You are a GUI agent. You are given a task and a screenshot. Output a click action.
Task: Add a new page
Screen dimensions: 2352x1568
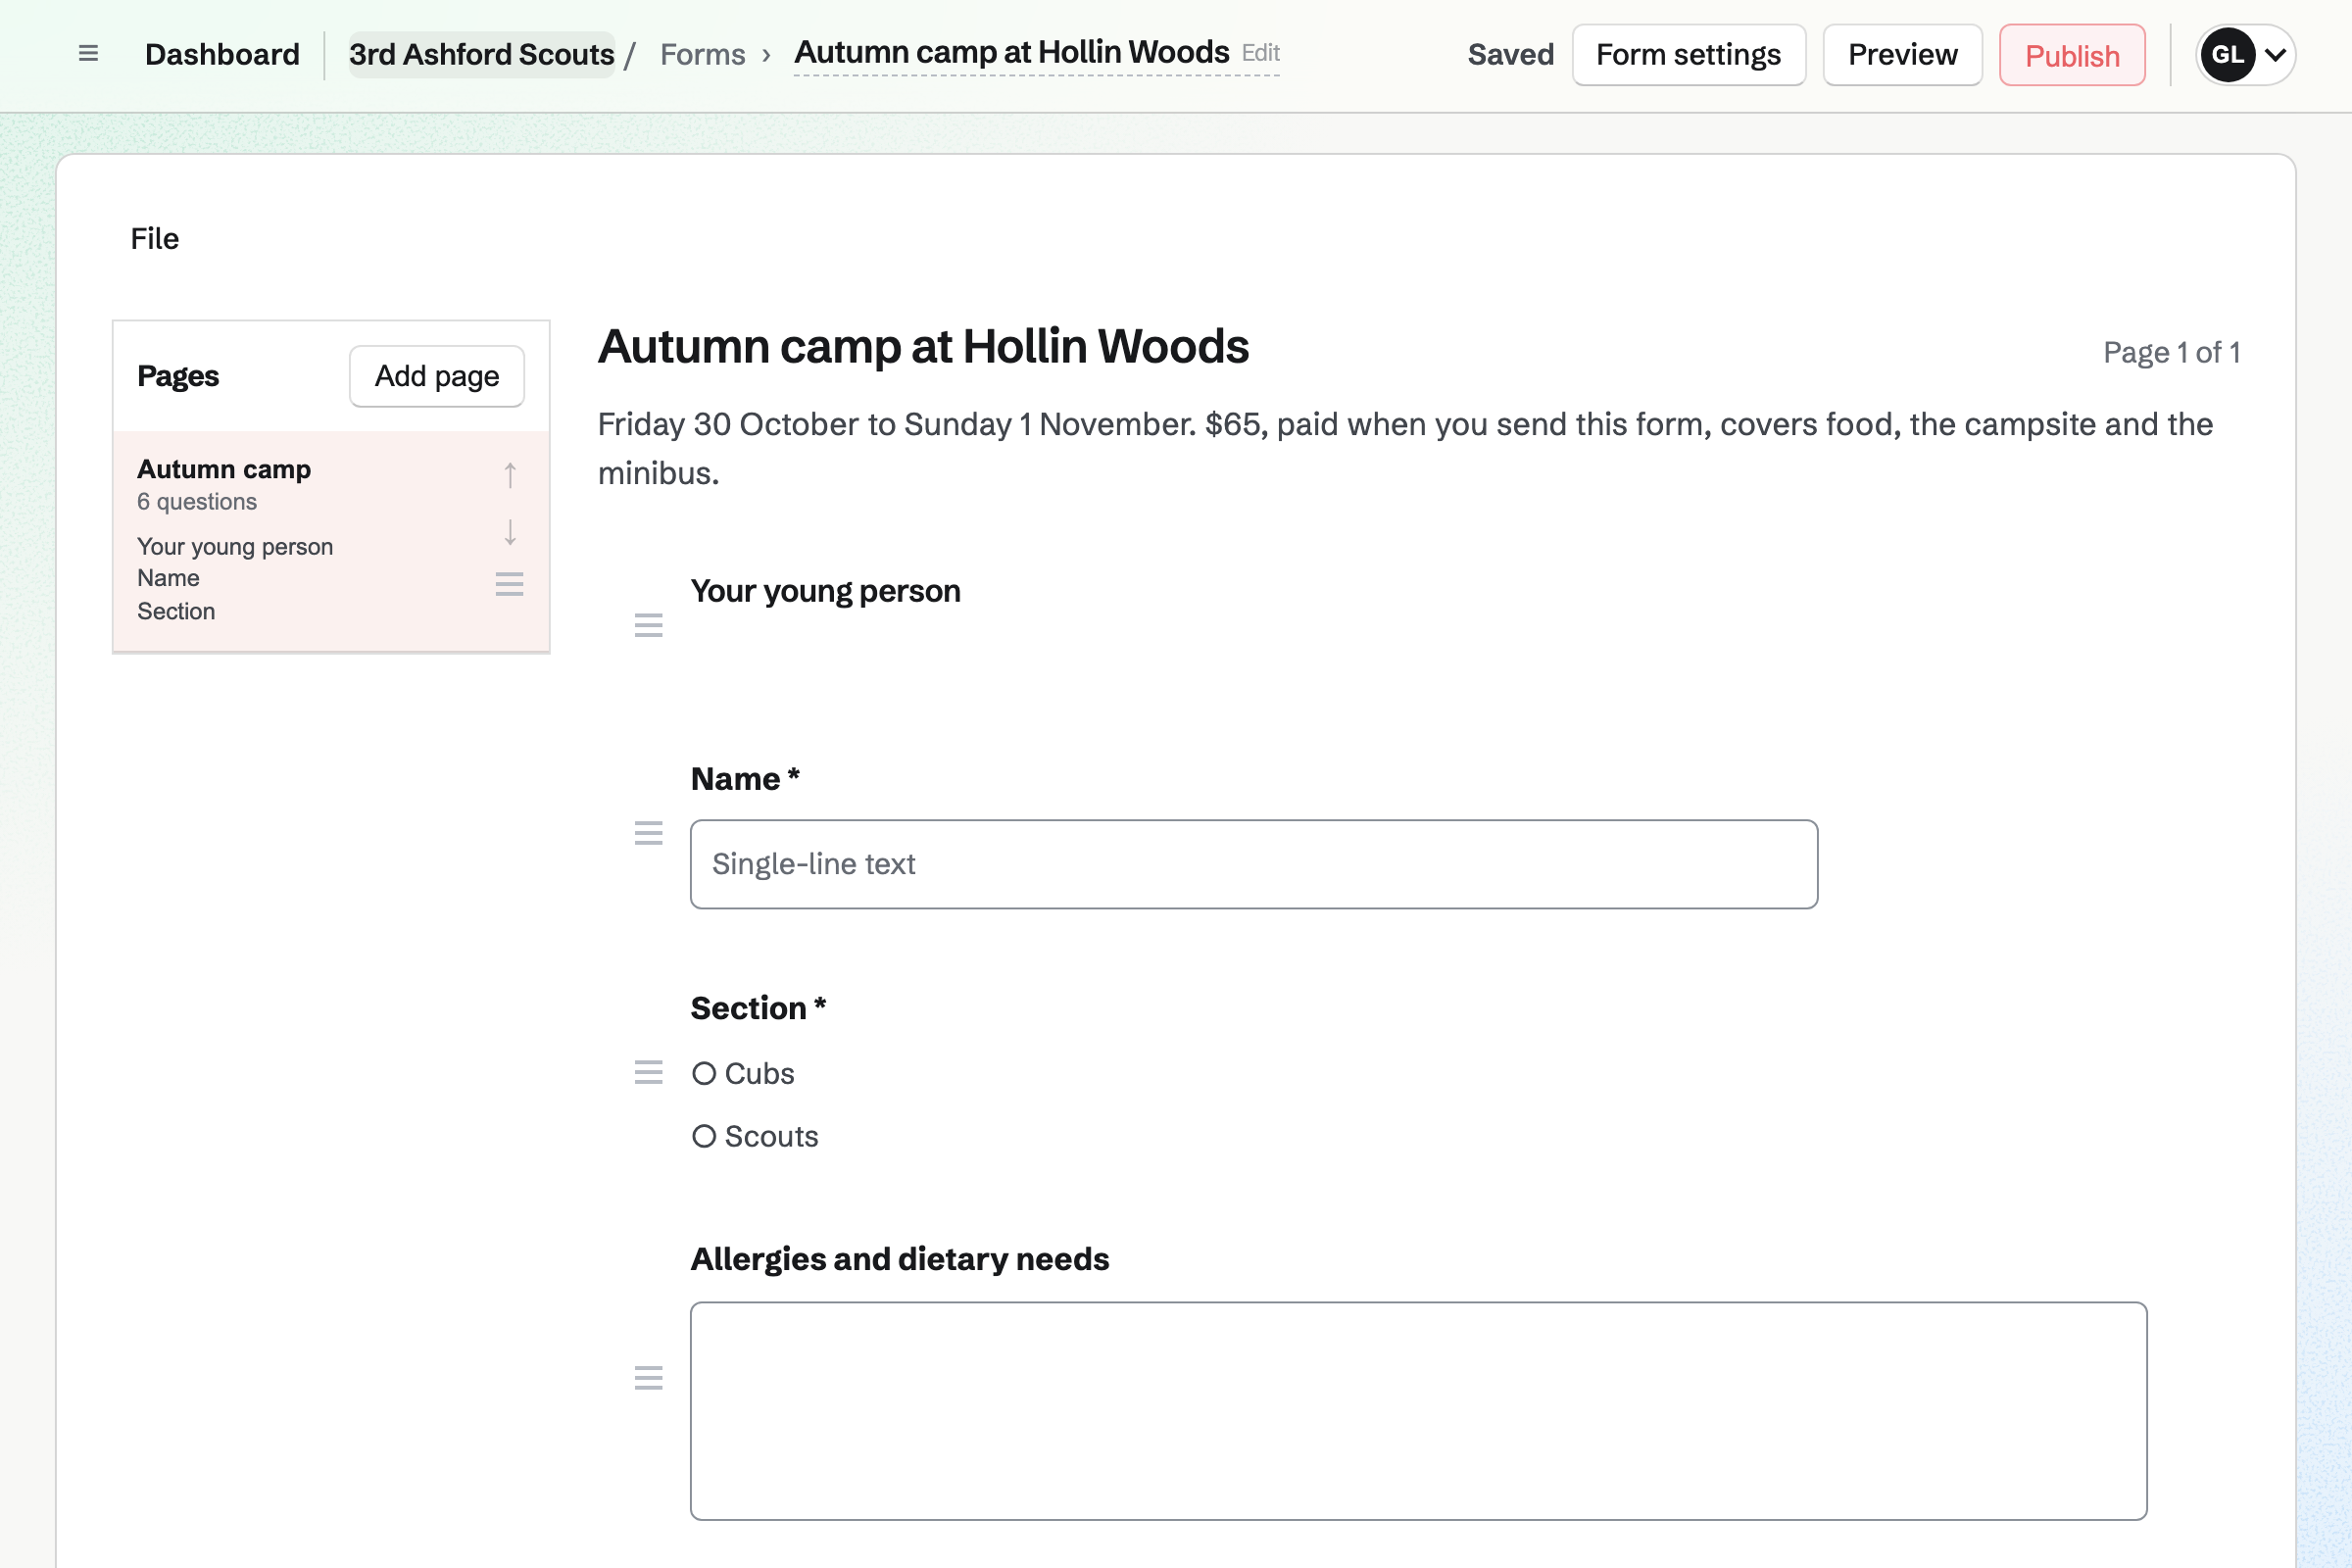tap(437, 376)
